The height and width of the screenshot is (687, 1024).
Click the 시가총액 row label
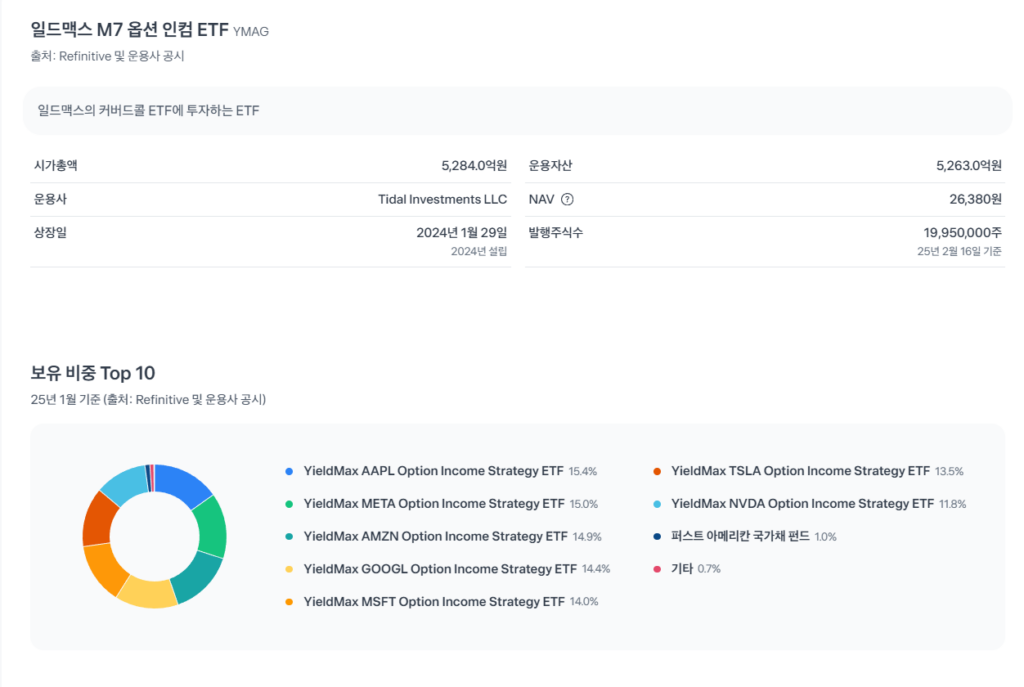pos(56,166)
